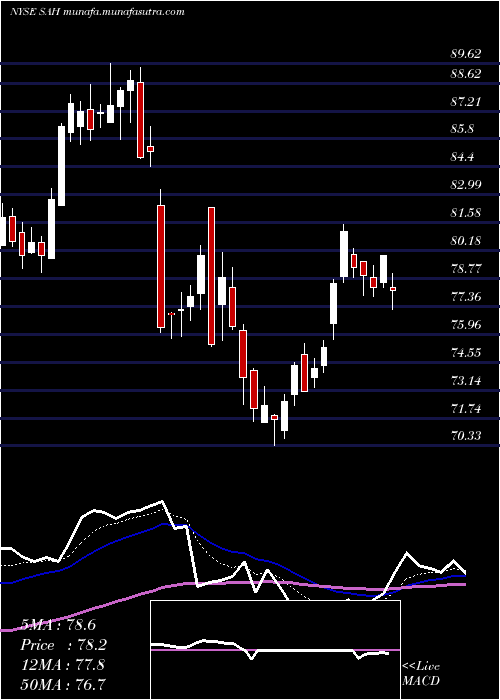Click inside the Live MACD inset chart
Image resolution: width=500 pixels, height=700 pixels.
(275, 650)
